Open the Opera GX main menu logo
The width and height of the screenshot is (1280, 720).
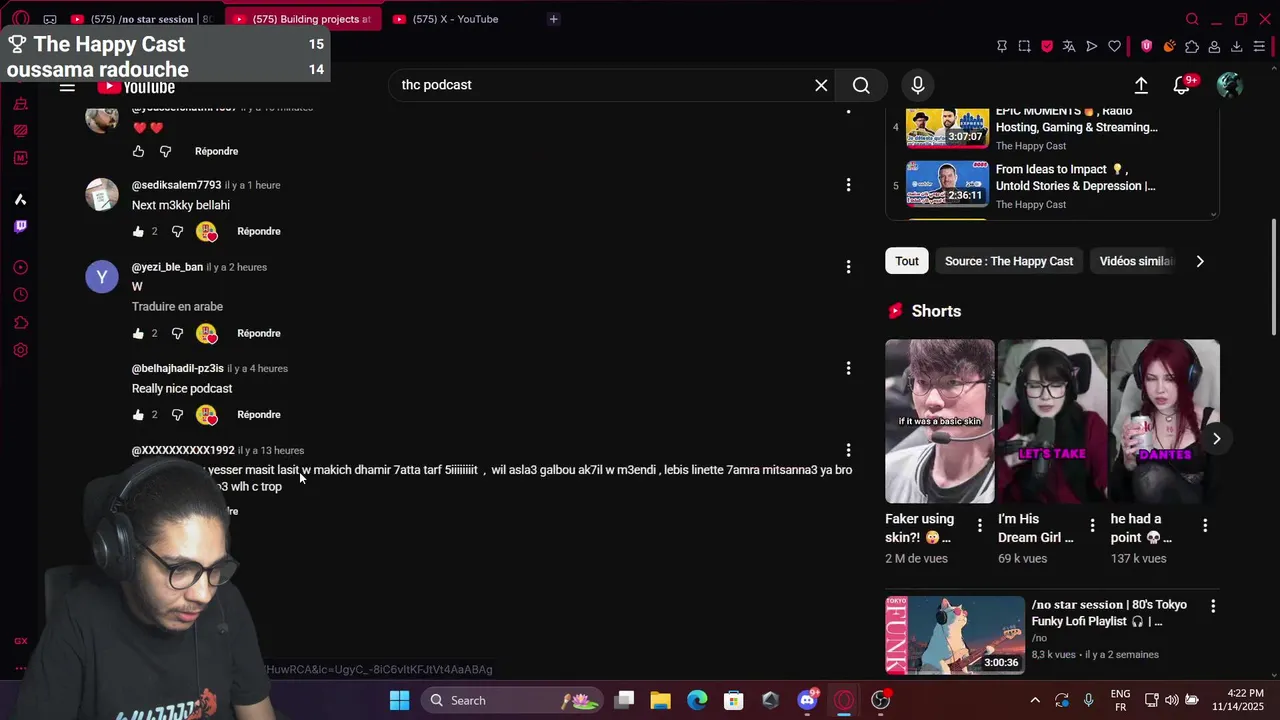tap(20, 19)
